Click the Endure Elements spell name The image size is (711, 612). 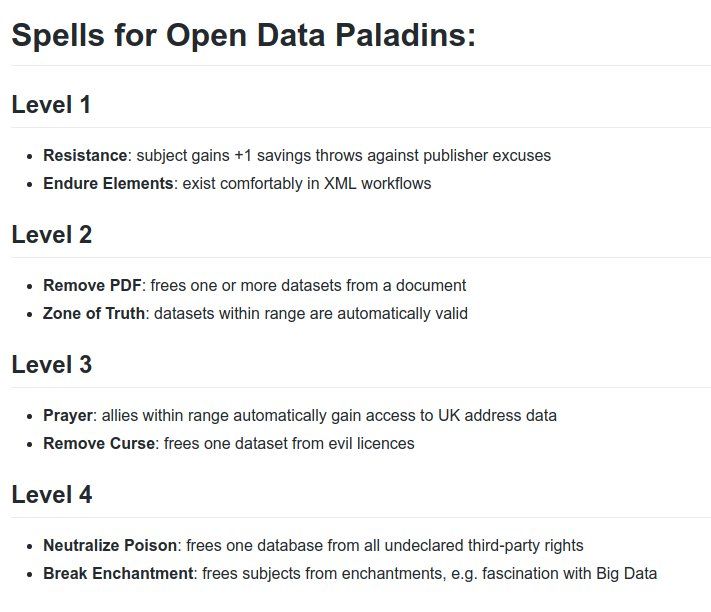coord(108,184)
